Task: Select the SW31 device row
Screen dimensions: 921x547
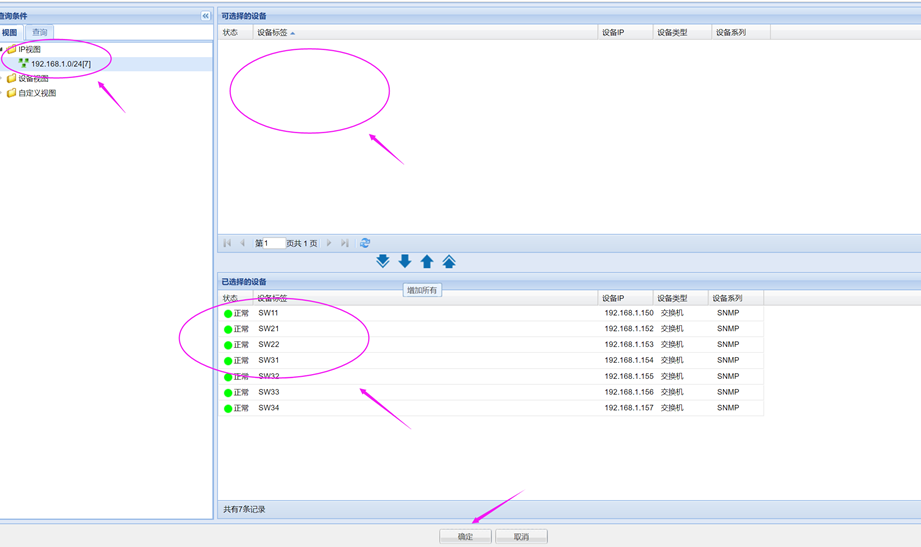Action: (x=491, y=361)
